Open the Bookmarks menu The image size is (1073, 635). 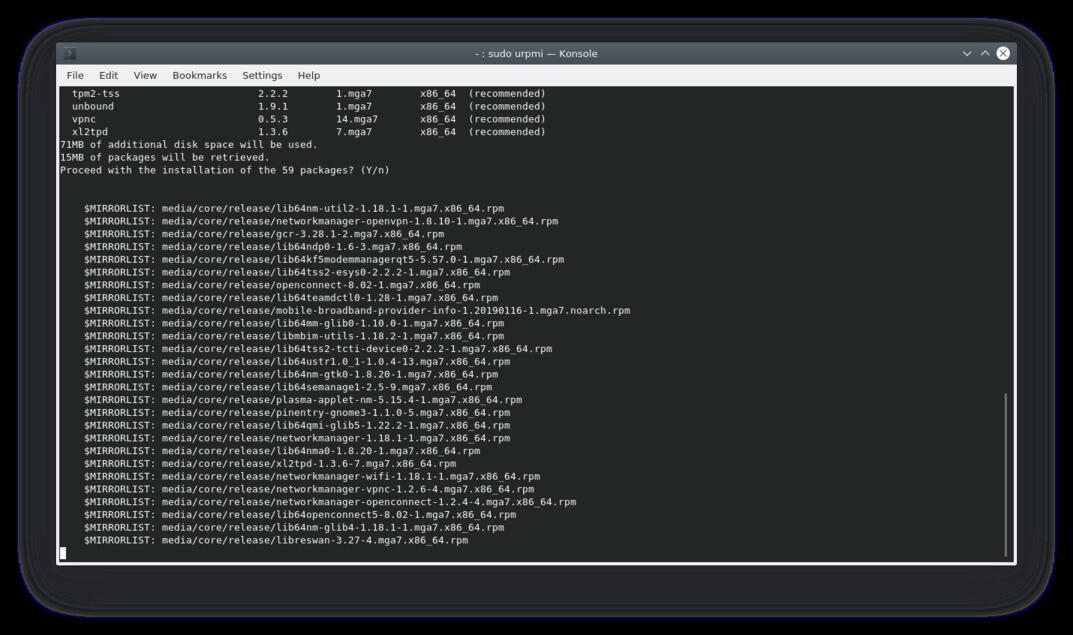[200, 75]
